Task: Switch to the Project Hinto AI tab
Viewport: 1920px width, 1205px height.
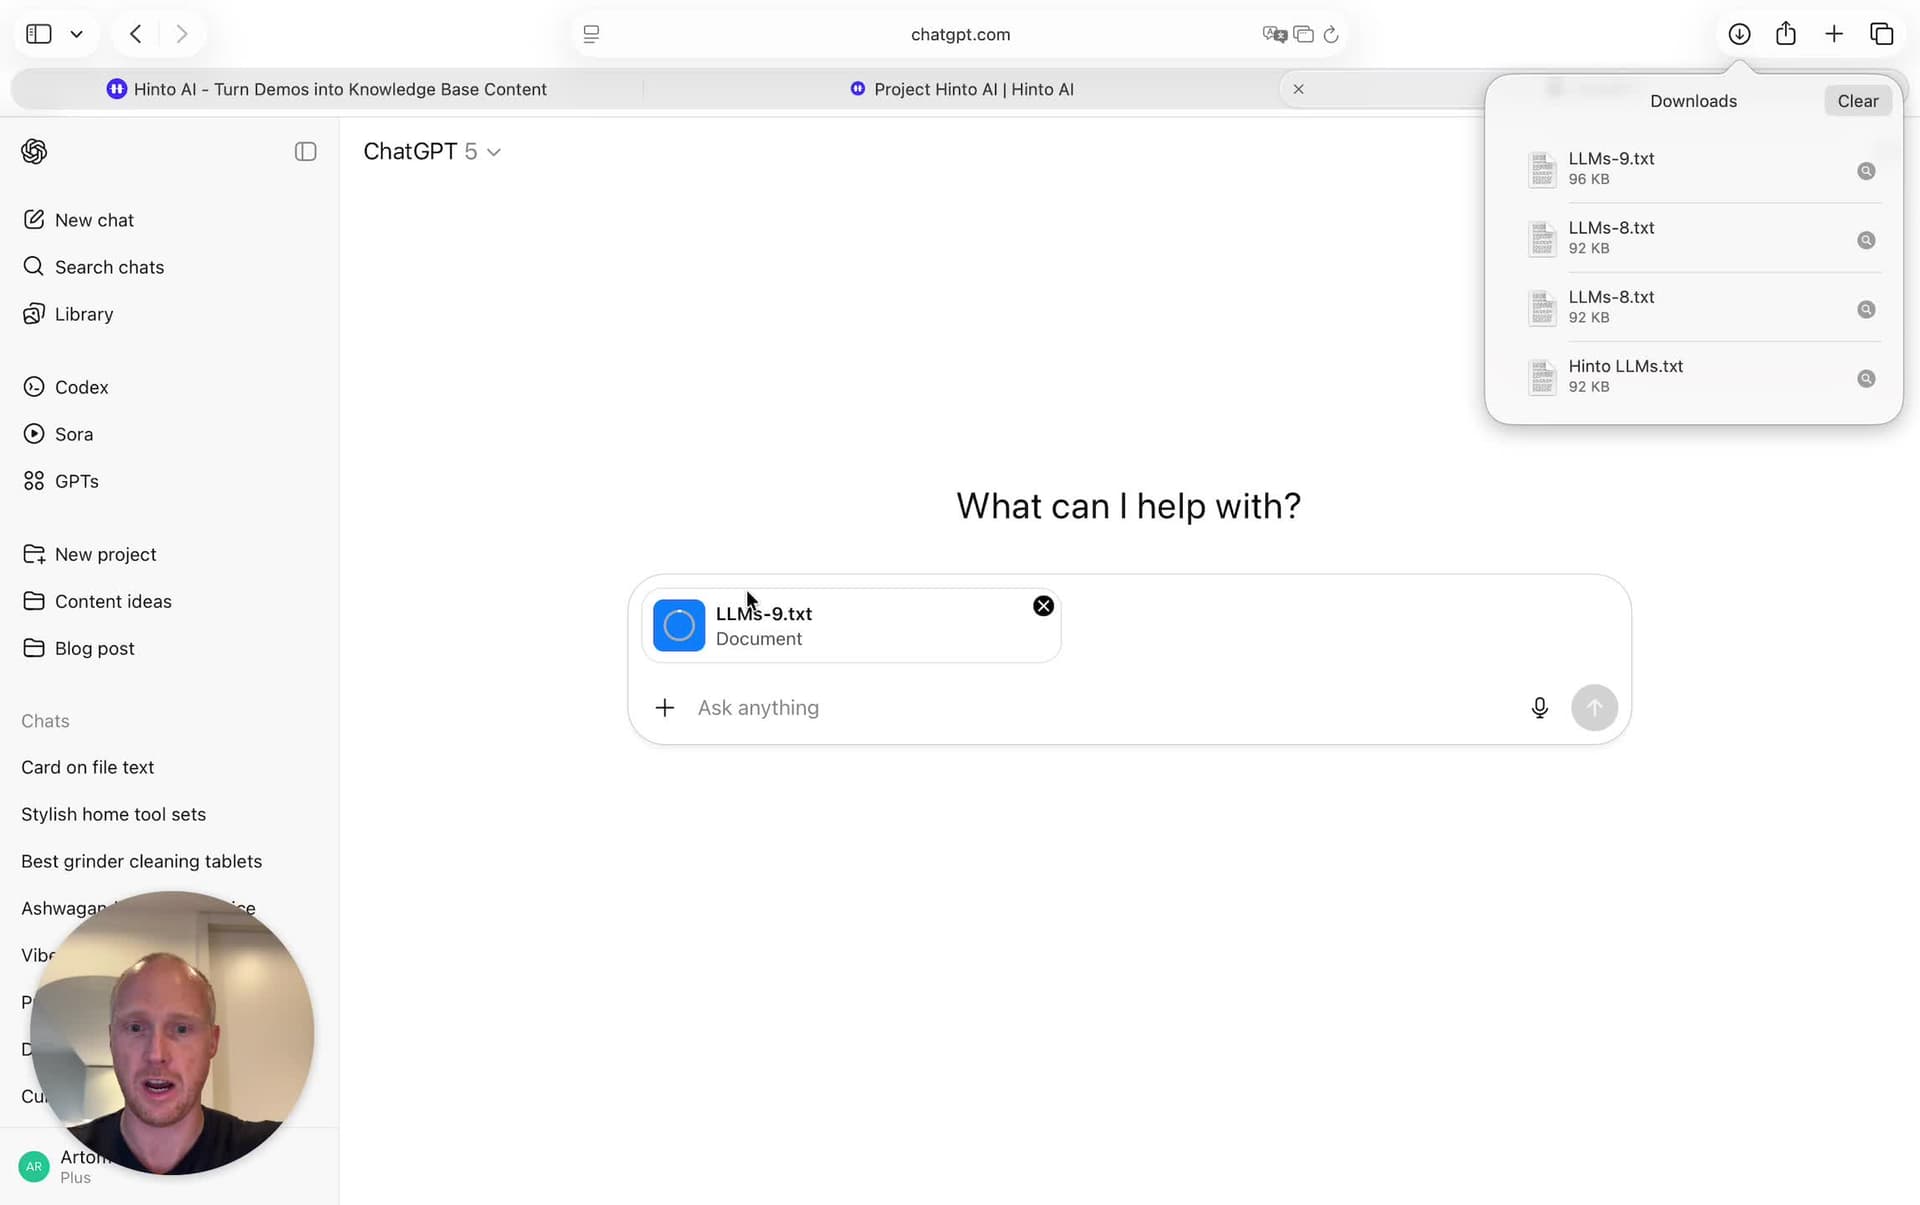Action: click(961, 89)
